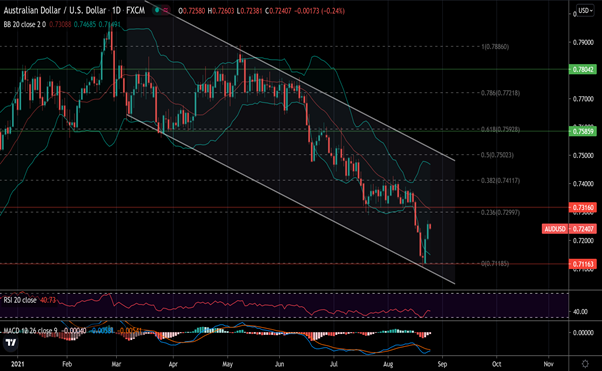Click the Sep label on the time axis
Viewport: 602px width, 371px height.
pos(442,364)
